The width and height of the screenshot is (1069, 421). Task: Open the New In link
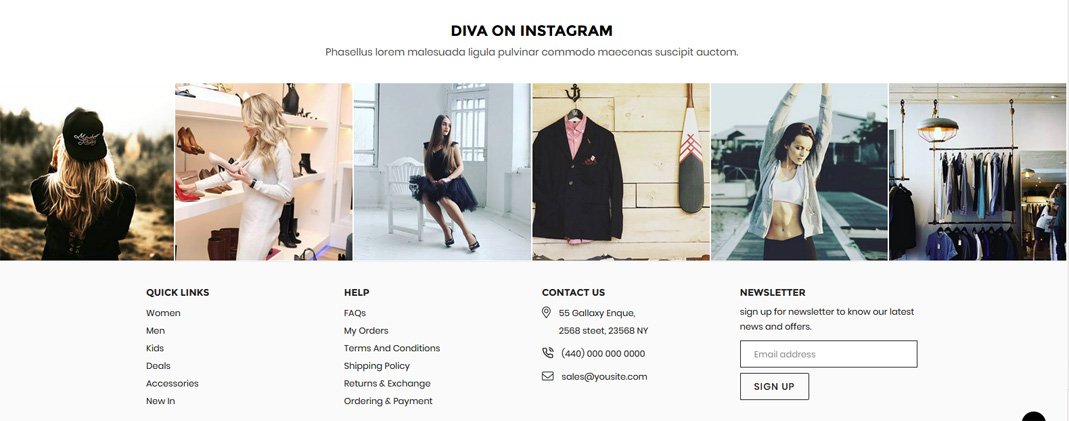160,401
